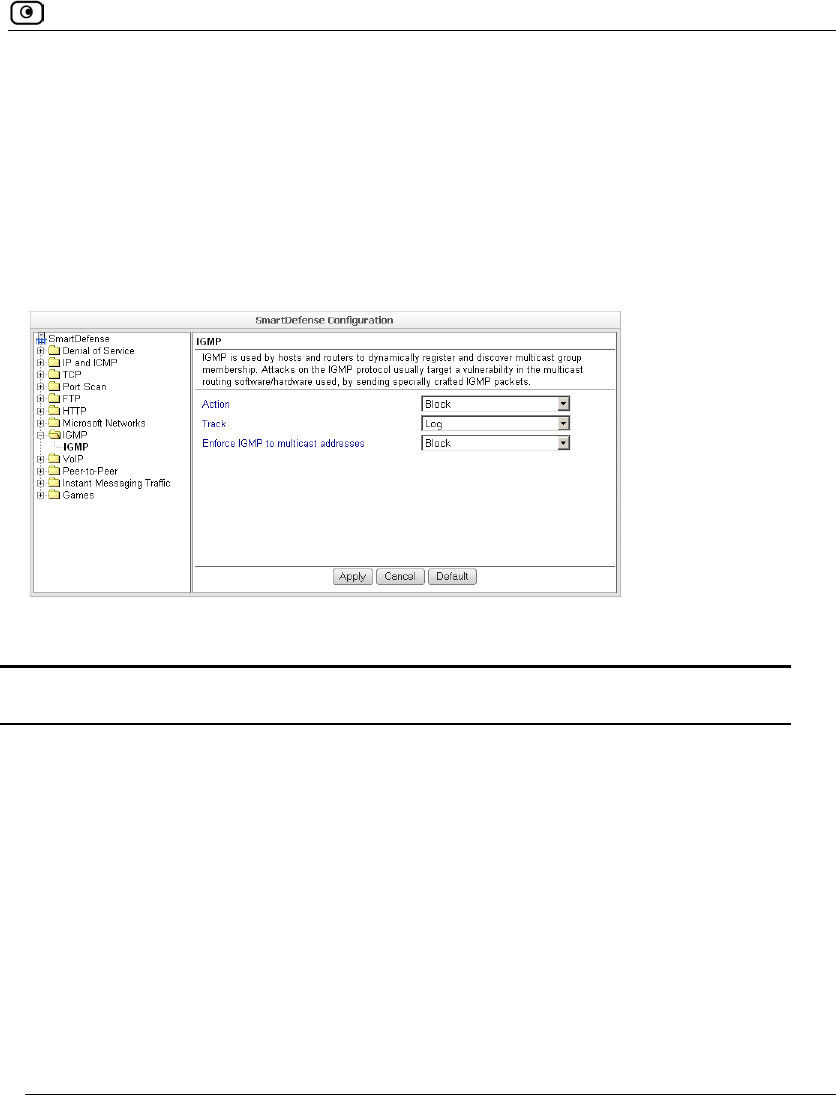Expand the Peer-to-Peer node
The width and height of the screenshot is (836, 1095).
point(41,471)
